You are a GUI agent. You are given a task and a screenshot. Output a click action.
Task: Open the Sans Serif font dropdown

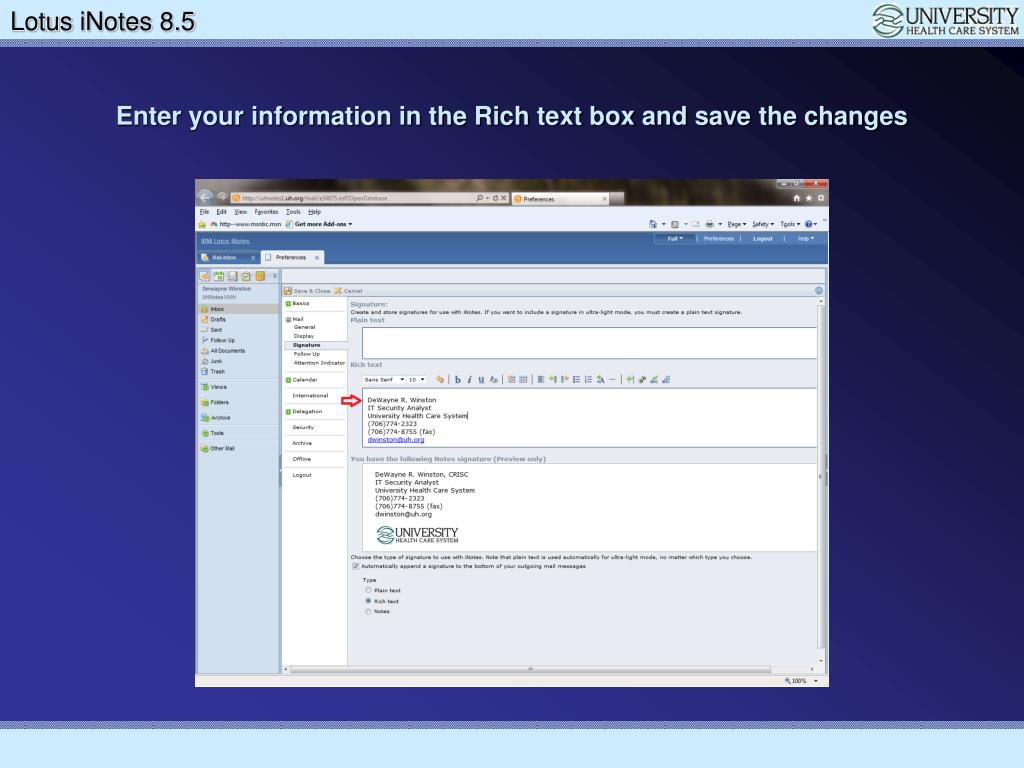click(x=384, y=379)
